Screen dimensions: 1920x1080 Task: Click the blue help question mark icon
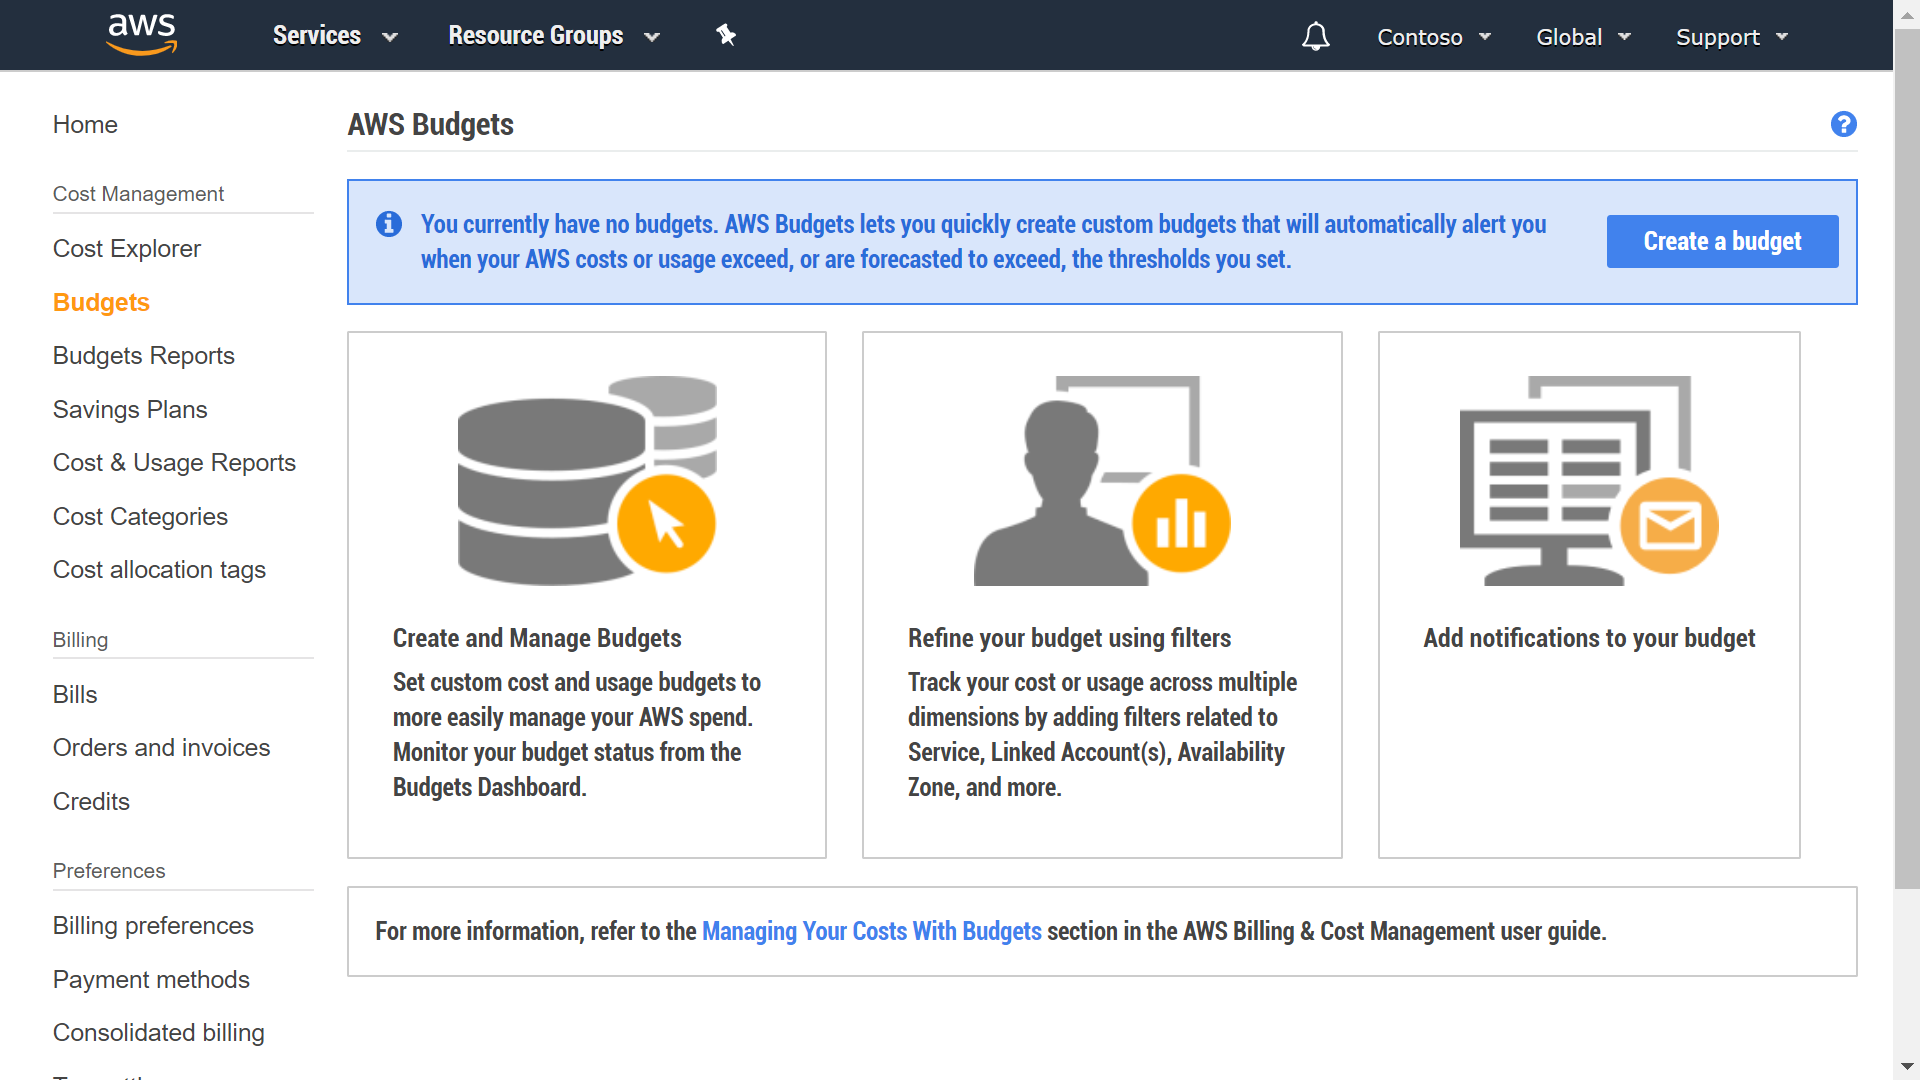click(x=1843, y=124)
